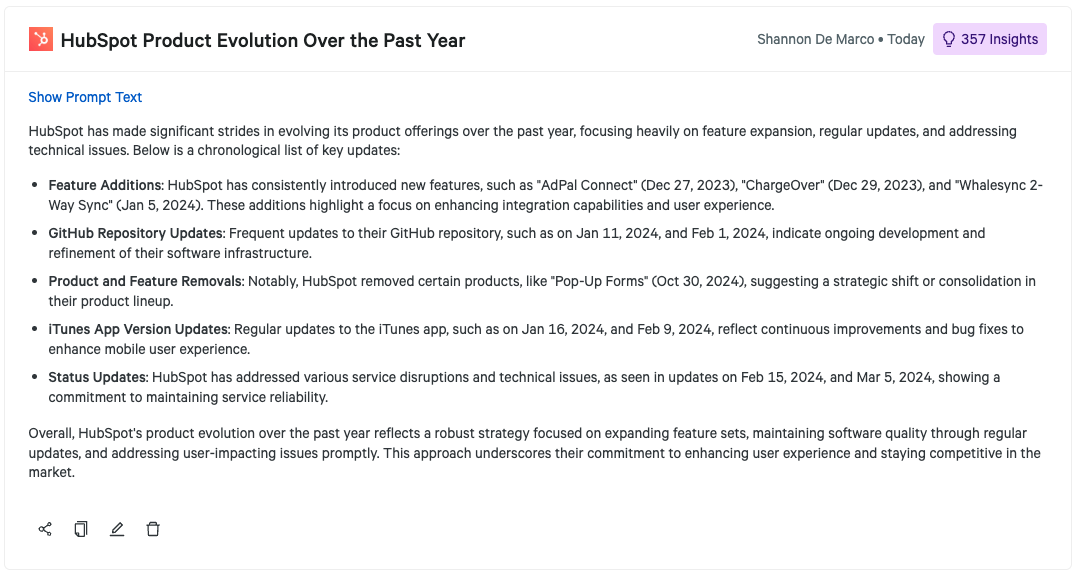Expand Show Prompt Text
The image size is (1078, 577).
coord(85,97)
